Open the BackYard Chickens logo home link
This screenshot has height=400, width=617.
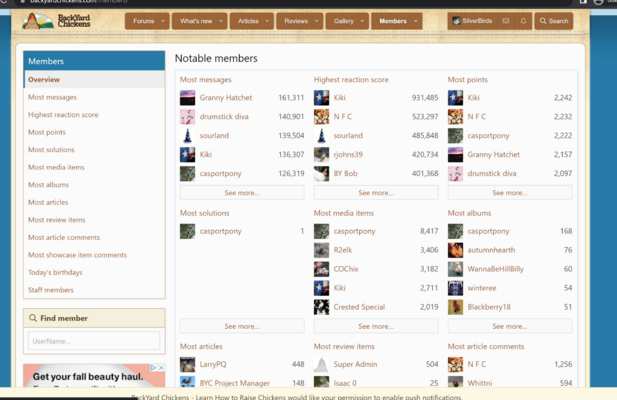(x=56, y=21)
